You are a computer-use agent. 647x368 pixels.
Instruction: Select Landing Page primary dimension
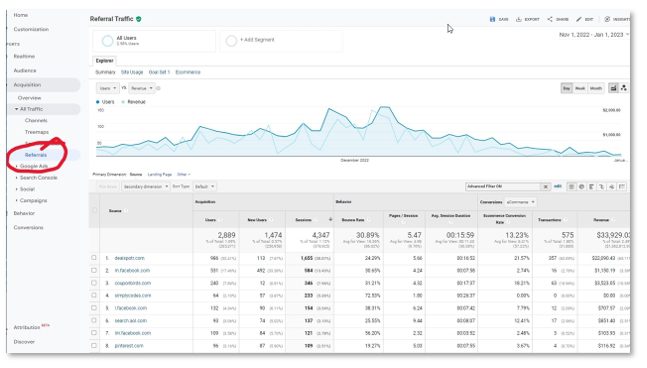(160, 175)
